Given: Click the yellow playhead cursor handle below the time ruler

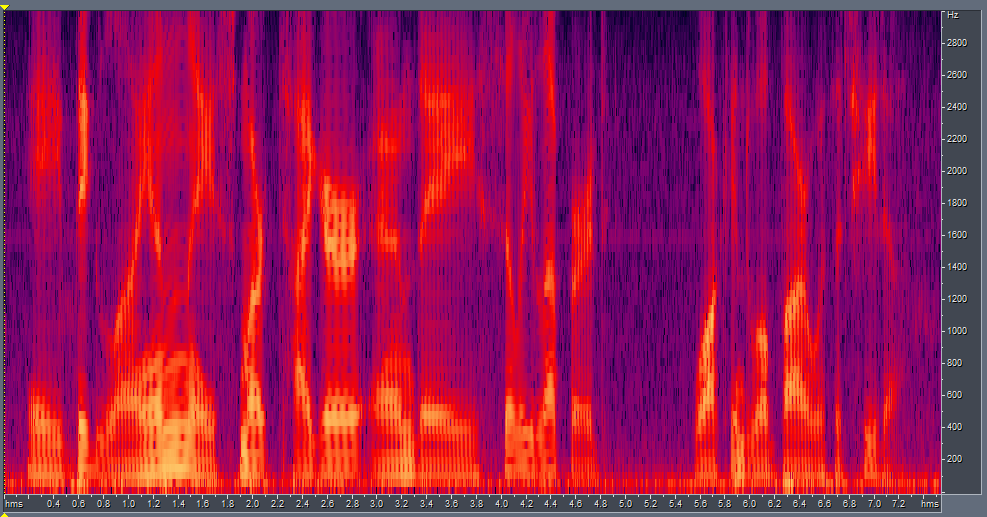Looking at the screenshot, I should (4, 514).
